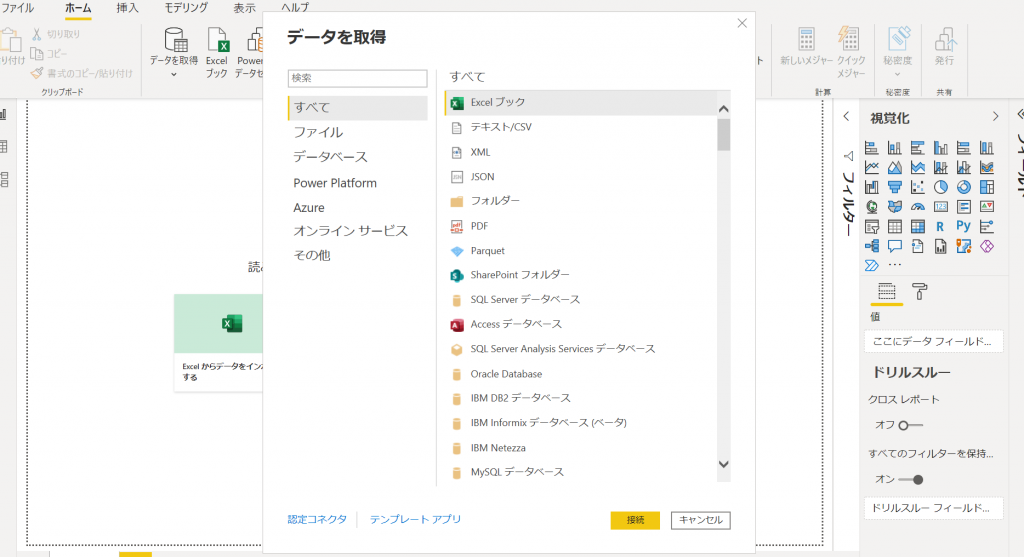Toggle すべてのフィルターを保持 switch
Viewport: 1024px width, 557px height.
[910, 480]
